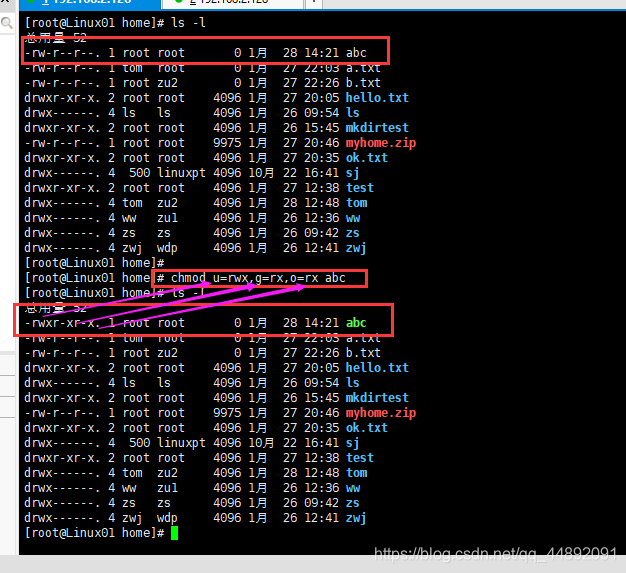
Task: Click blue ww directory name in first listing
Action: coord(353,218)
